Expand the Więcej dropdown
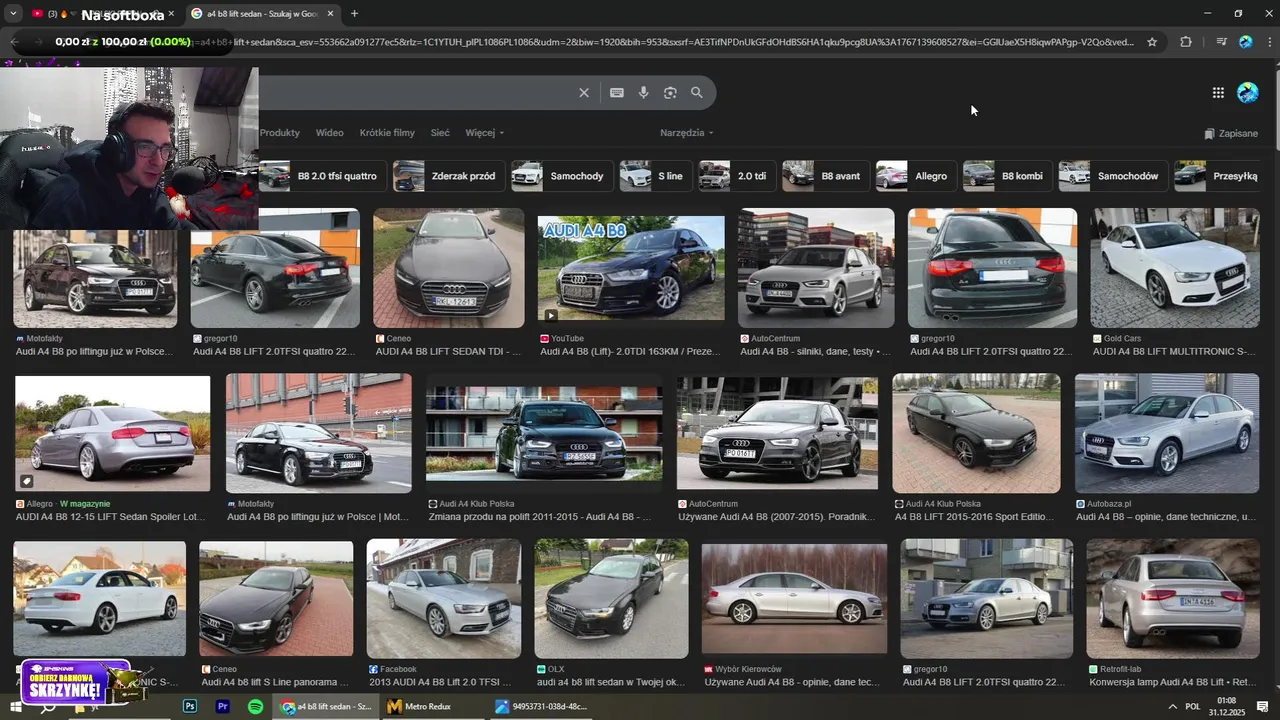 coord(484,133)
